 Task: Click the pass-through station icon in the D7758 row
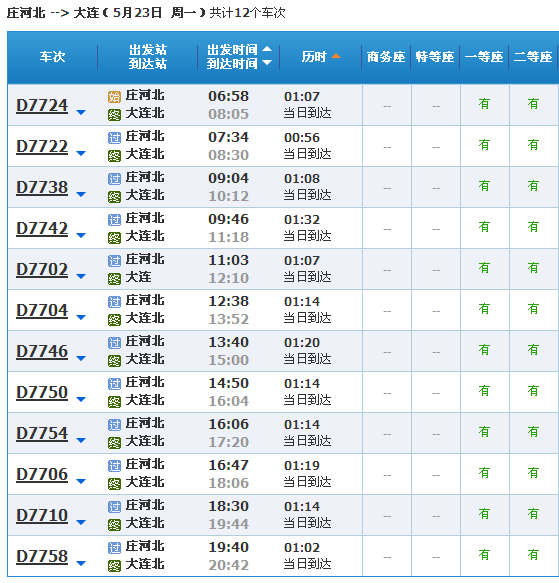tap(114, 548)
